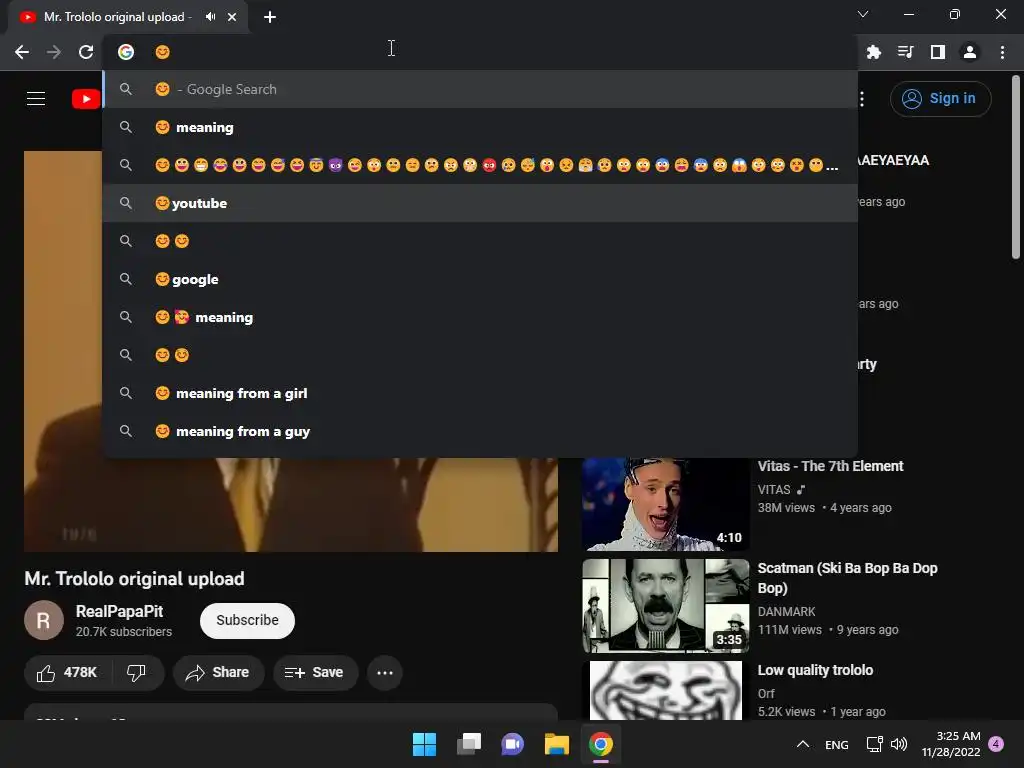Open more actions ellipsis under video

pos(385,673)
